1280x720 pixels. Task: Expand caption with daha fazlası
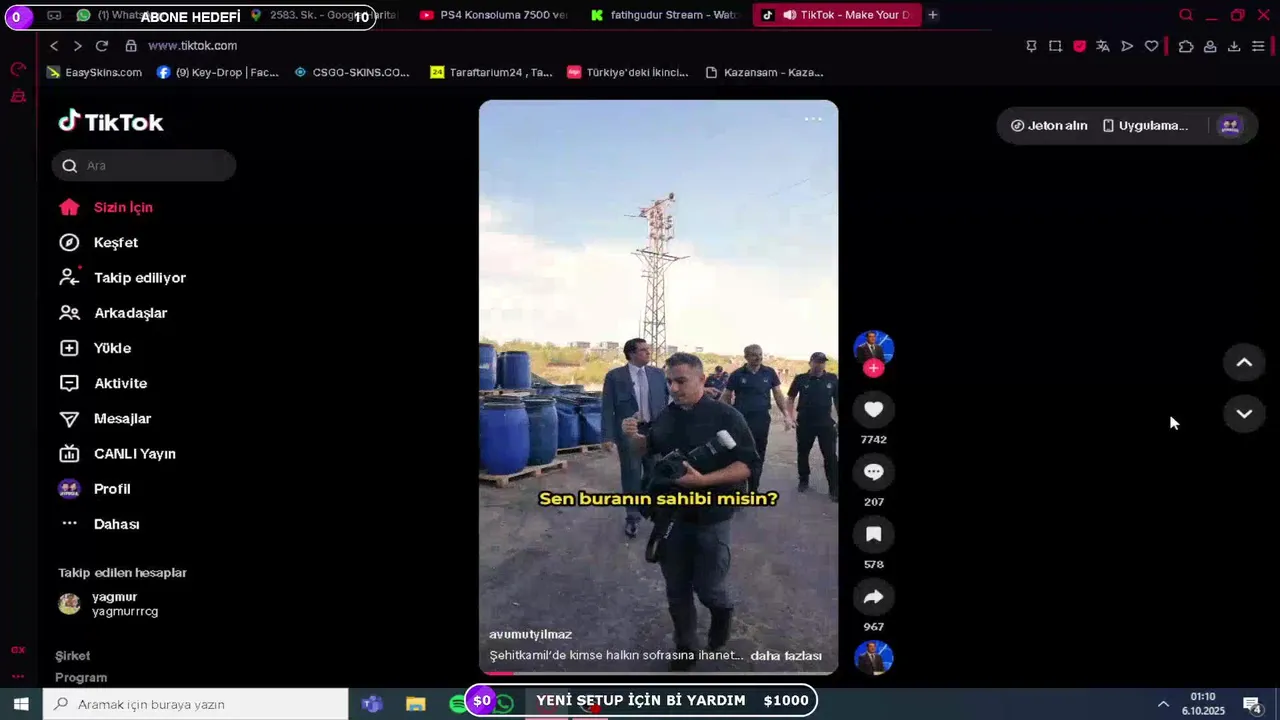click(786, 656)
